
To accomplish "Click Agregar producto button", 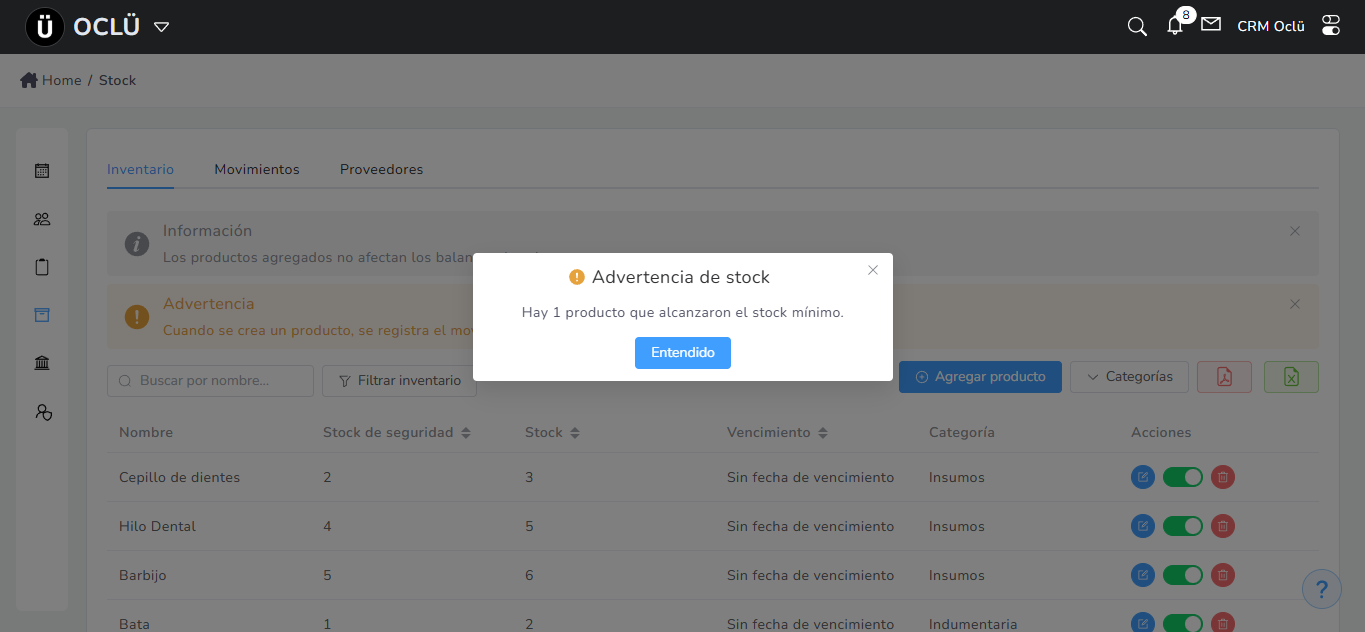I will (980, 377).
